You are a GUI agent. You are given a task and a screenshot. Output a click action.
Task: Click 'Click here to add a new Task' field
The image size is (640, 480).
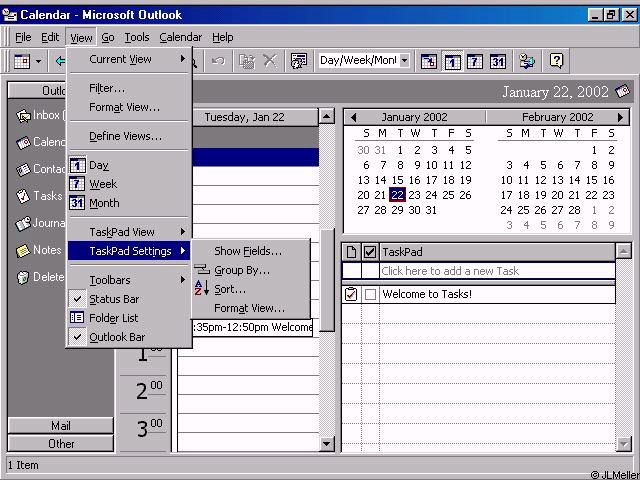click(497, 271)
